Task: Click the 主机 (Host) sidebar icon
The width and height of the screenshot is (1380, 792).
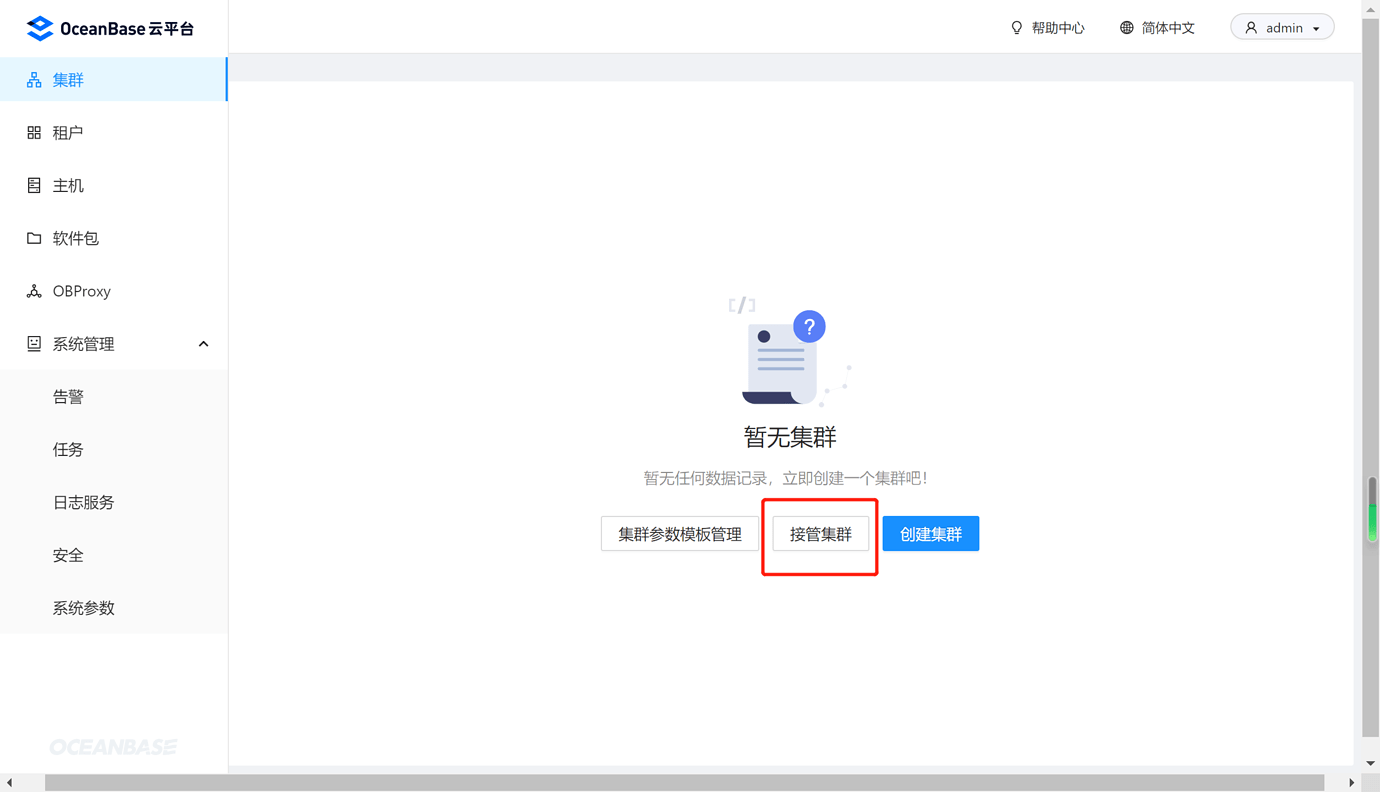Action: click(33, 184)
